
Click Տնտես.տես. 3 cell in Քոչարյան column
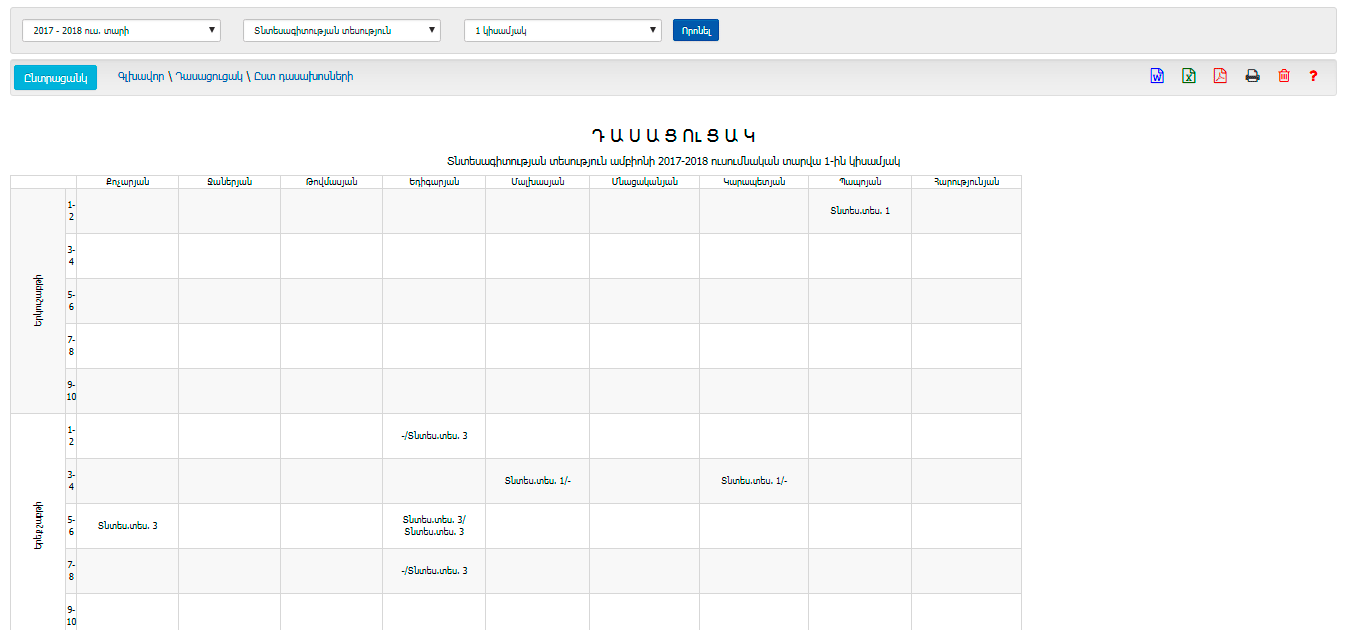click(x=127, y=526)
